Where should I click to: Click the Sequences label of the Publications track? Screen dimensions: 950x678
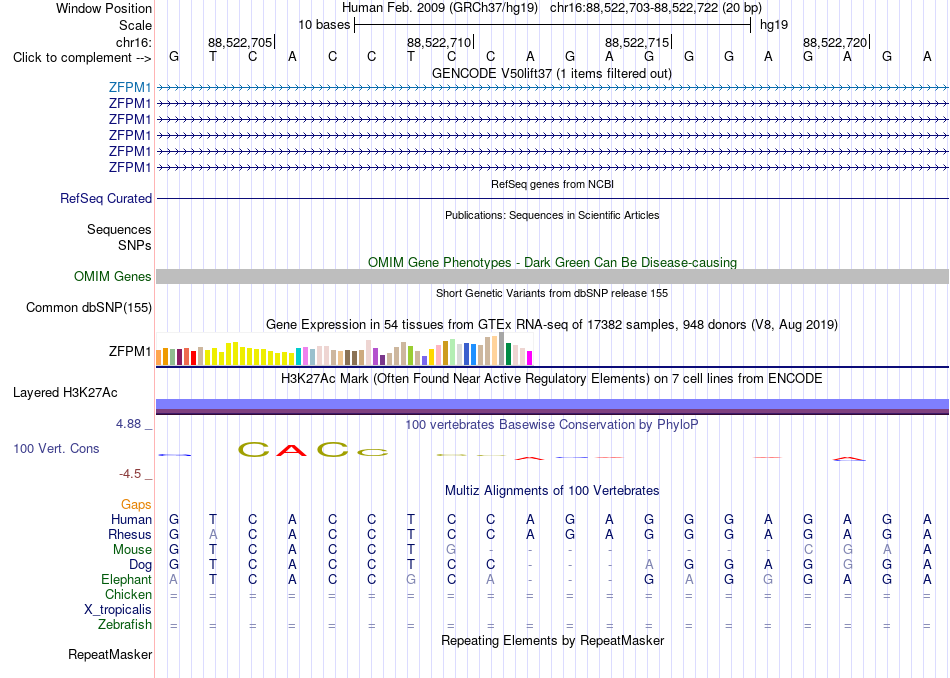119,230
